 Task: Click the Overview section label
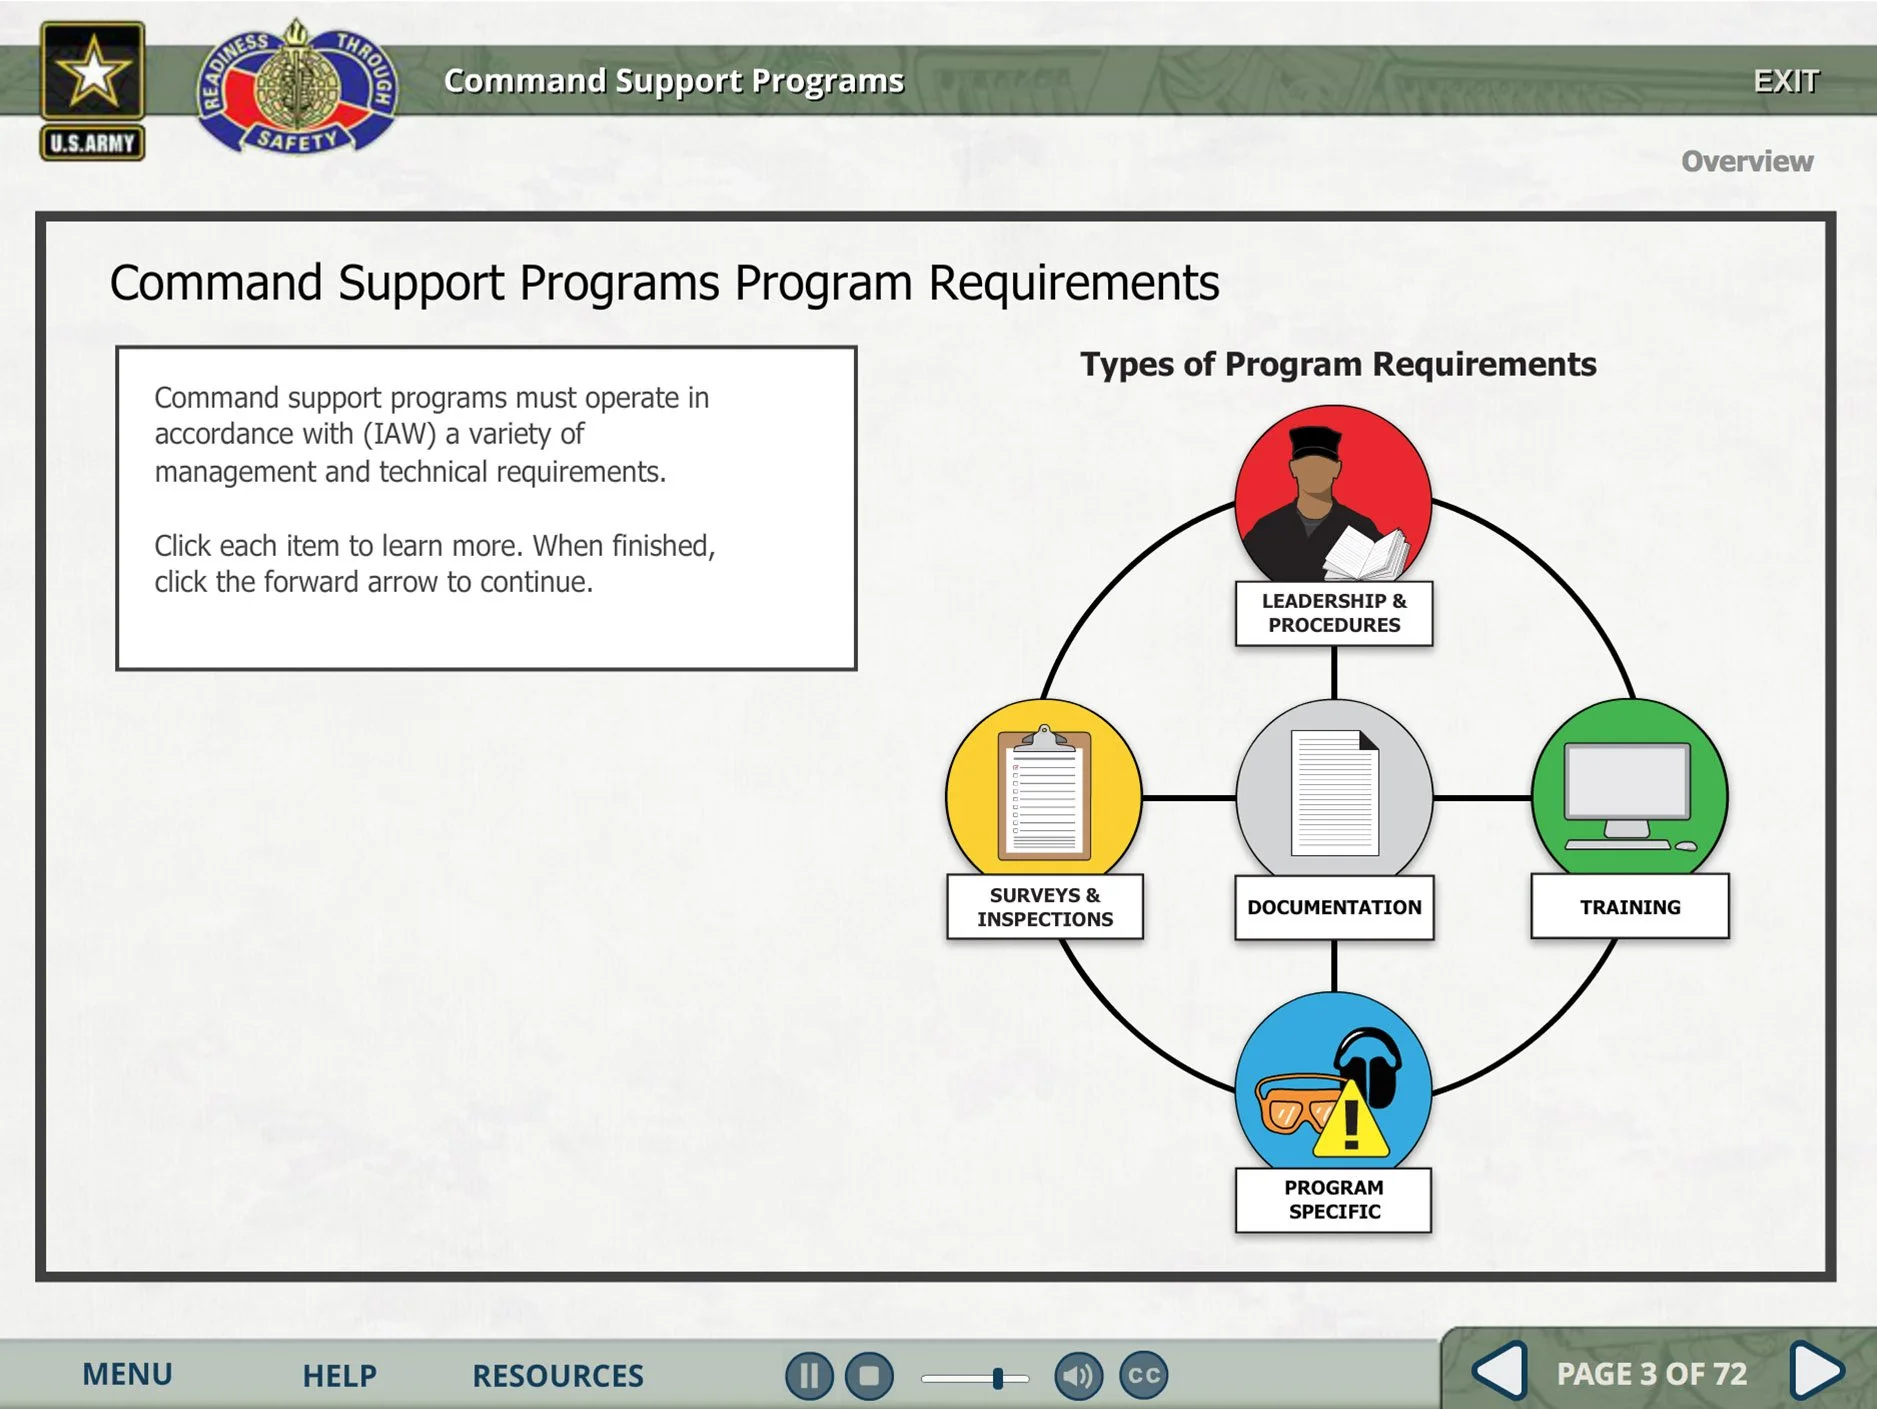point(1747,161)
